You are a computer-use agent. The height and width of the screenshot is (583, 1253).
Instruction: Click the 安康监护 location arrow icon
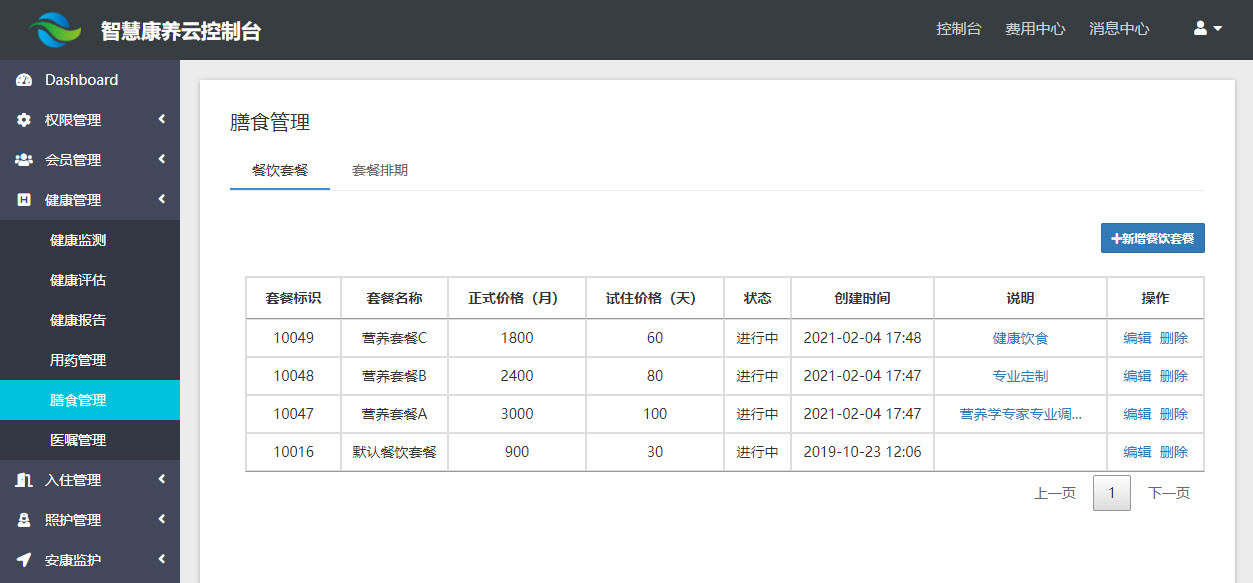[x=24, y=560]
